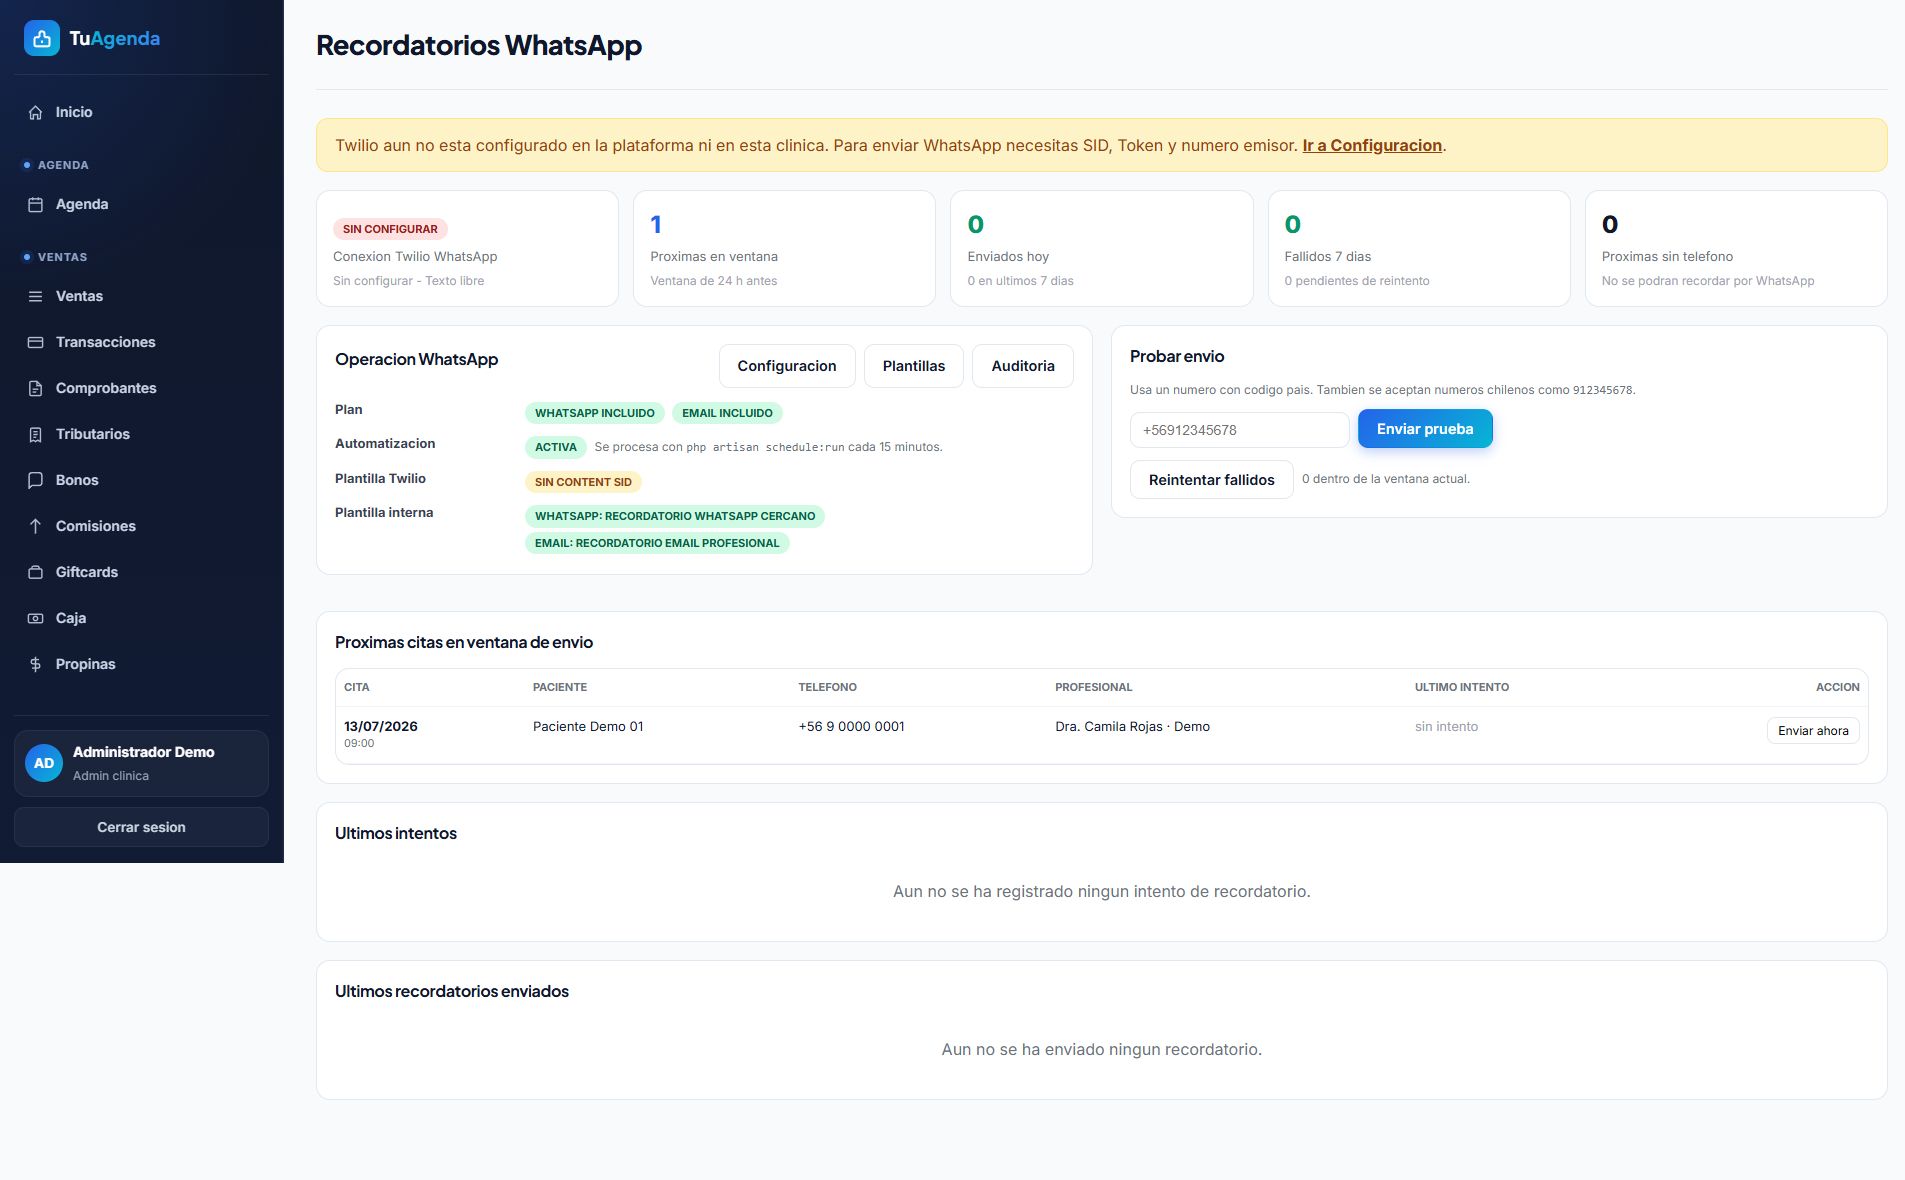Click the SIN CONFIGURAR status badge
This screenshot has height=1180, width=1905.
(x=390, y=229)
